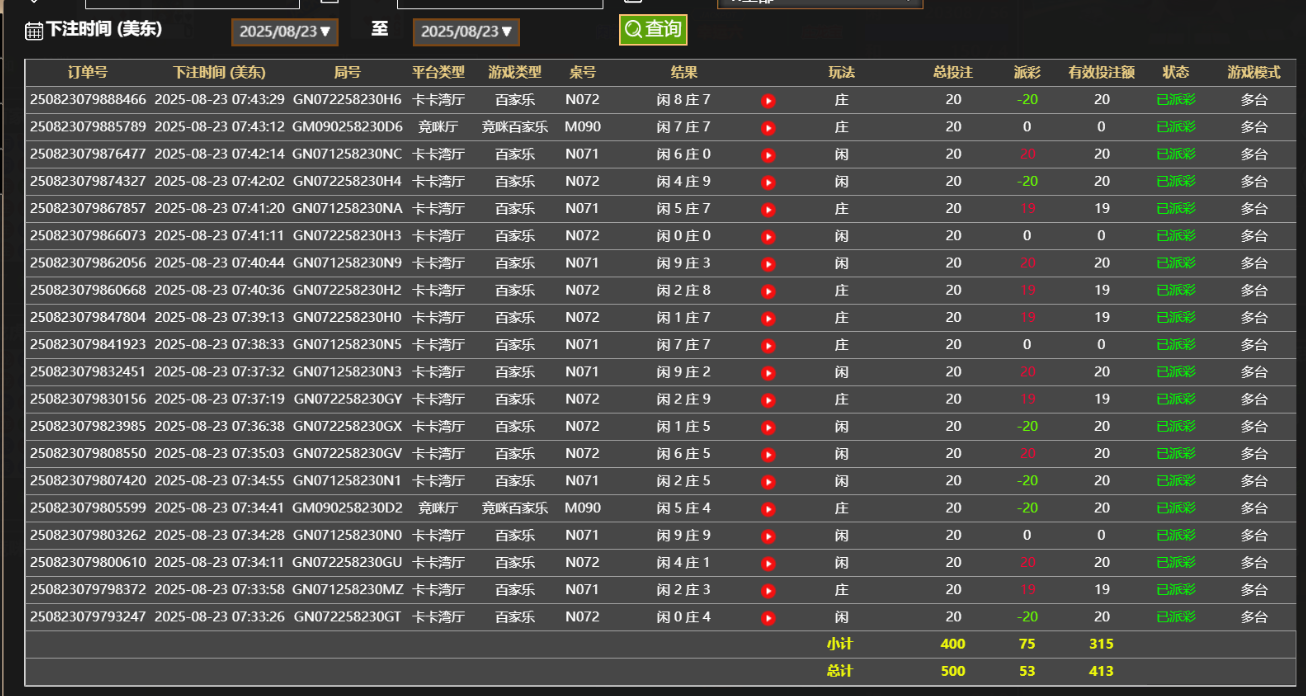Click the magnifier icon inside the 查询 button
1306x696 pixels.
[632, 29]
